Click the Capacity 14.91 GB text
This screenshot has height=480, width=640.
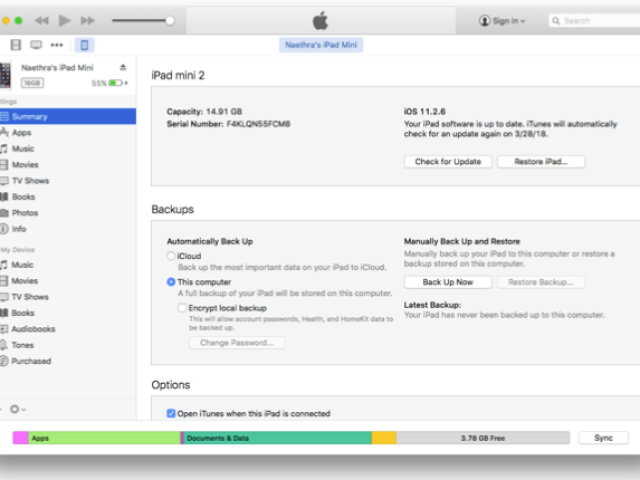[x=204, y=111]
